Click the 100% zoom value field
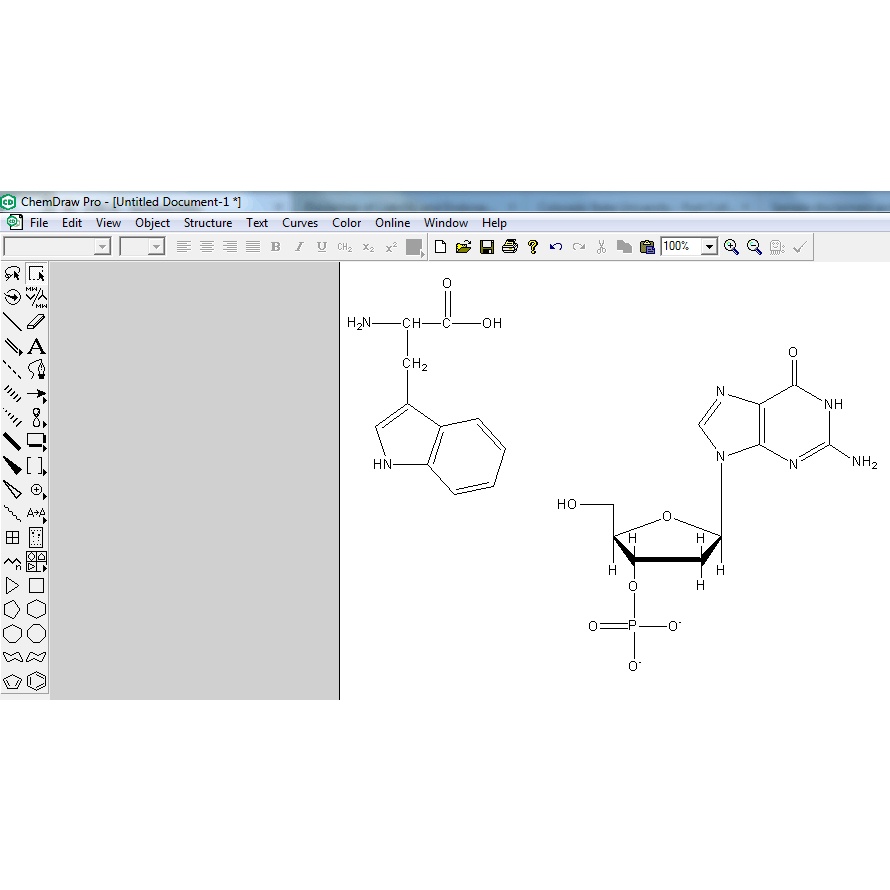Image resolution: width=890 pixels, height=890 pixels. tap(681, 247)
